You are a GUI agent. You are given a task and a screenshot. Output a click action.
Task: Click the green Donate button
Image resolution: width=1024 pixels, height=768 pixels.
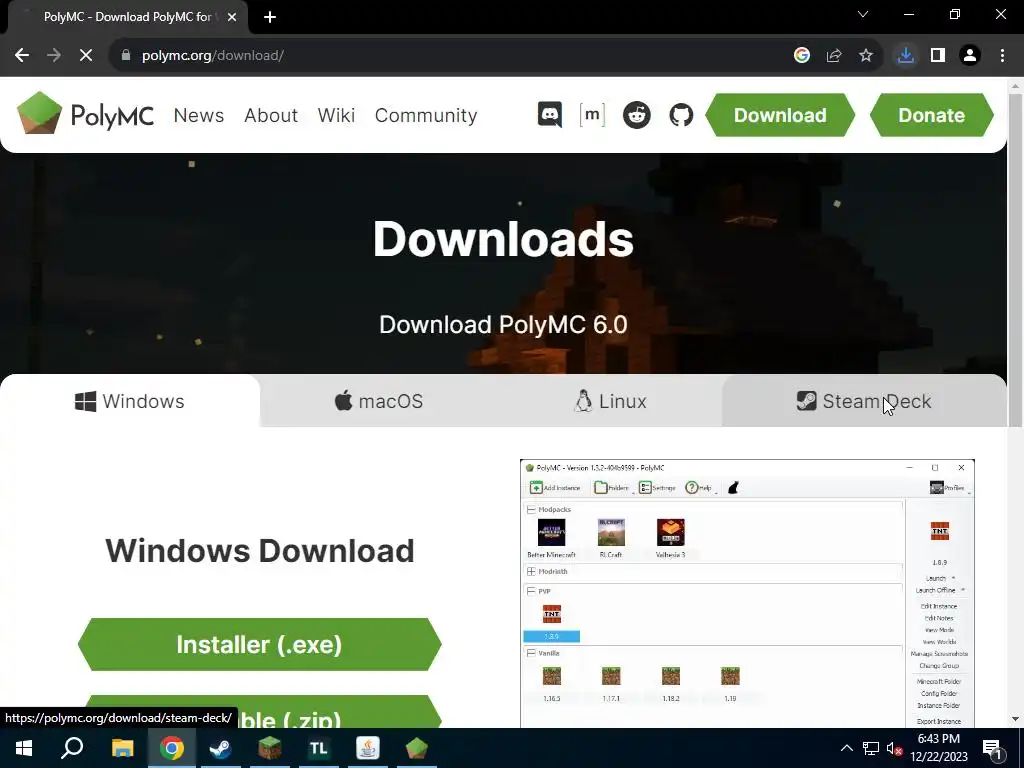click(931, 115)
